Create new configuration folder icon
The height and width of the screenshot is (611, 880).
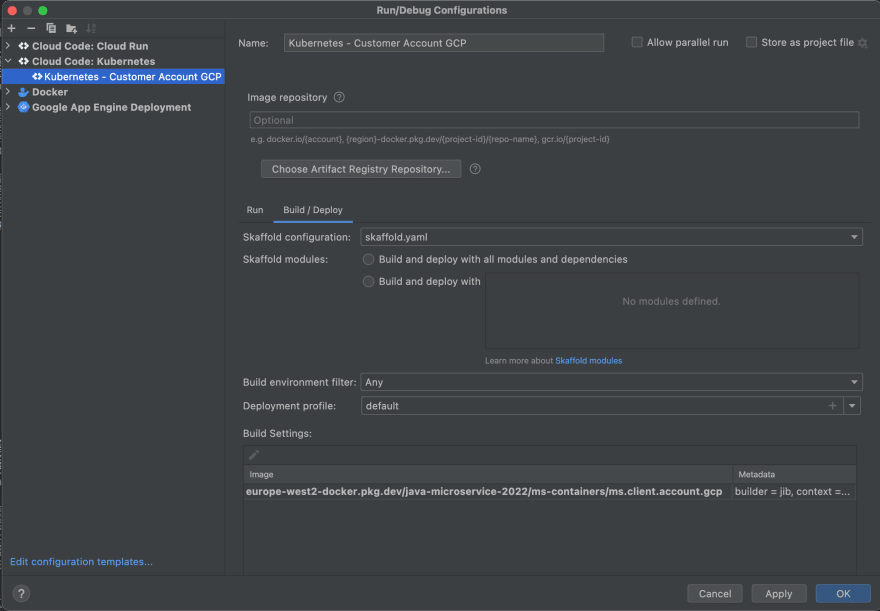pos(71,28)
